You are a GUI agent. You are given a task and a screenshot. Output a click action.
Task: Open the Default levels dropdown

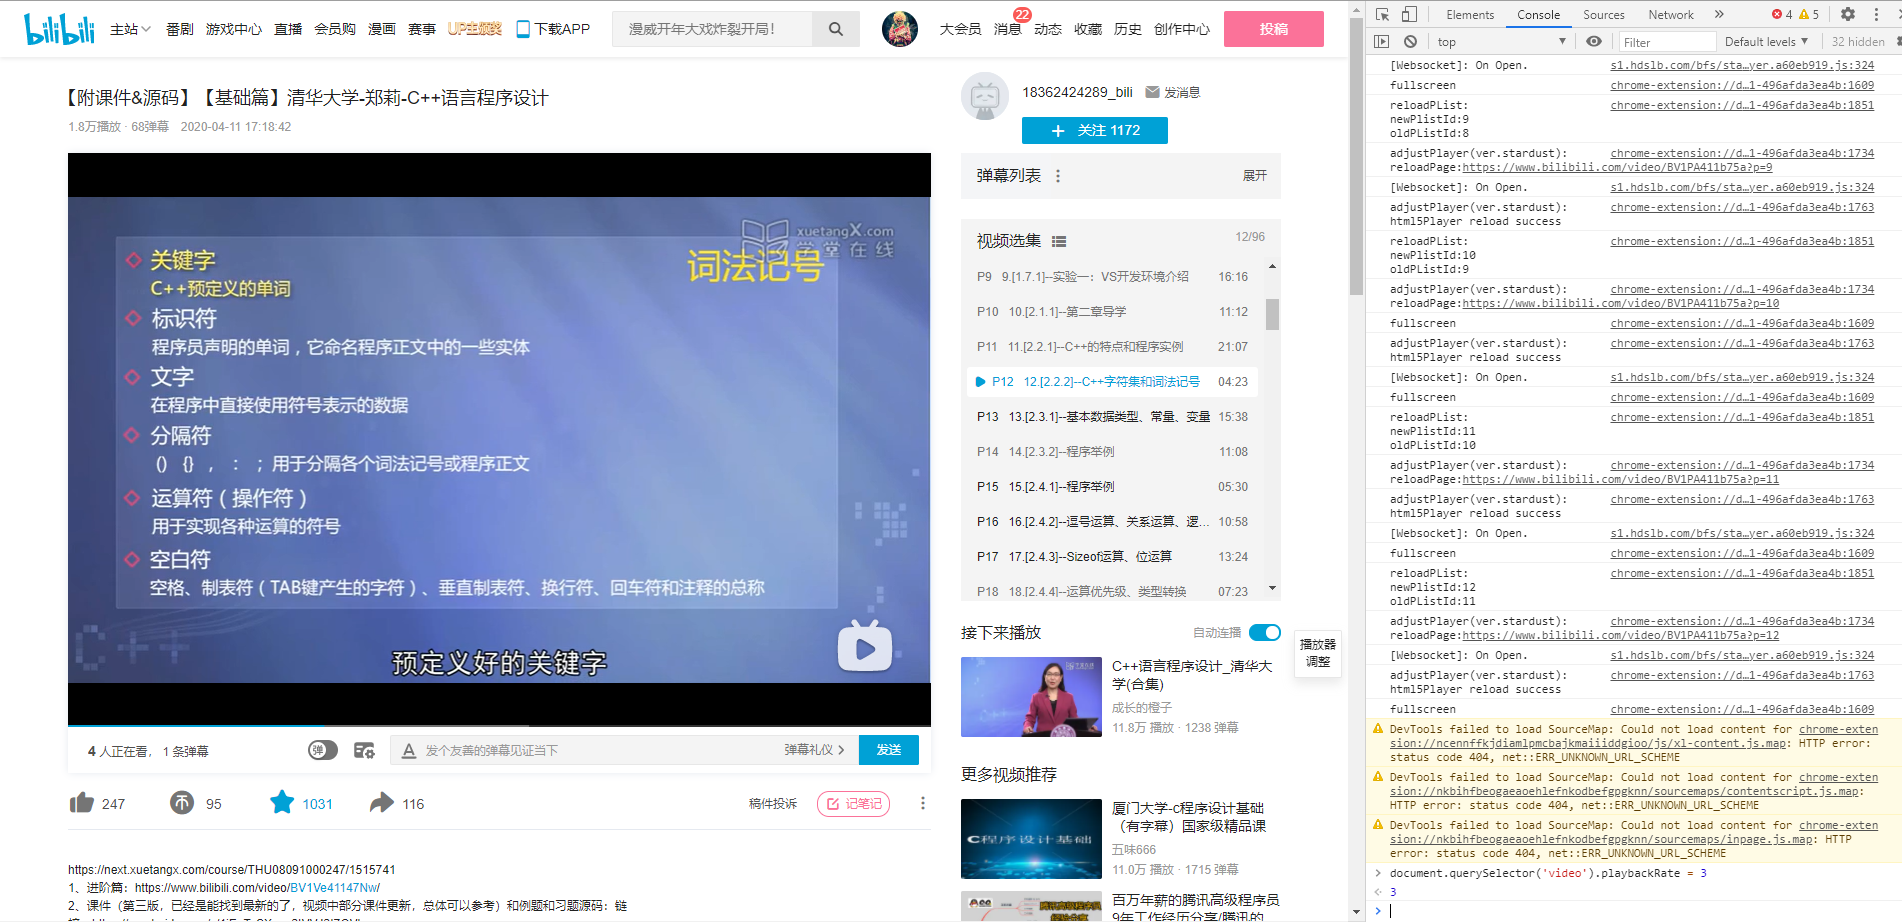tap(1767, 41)
